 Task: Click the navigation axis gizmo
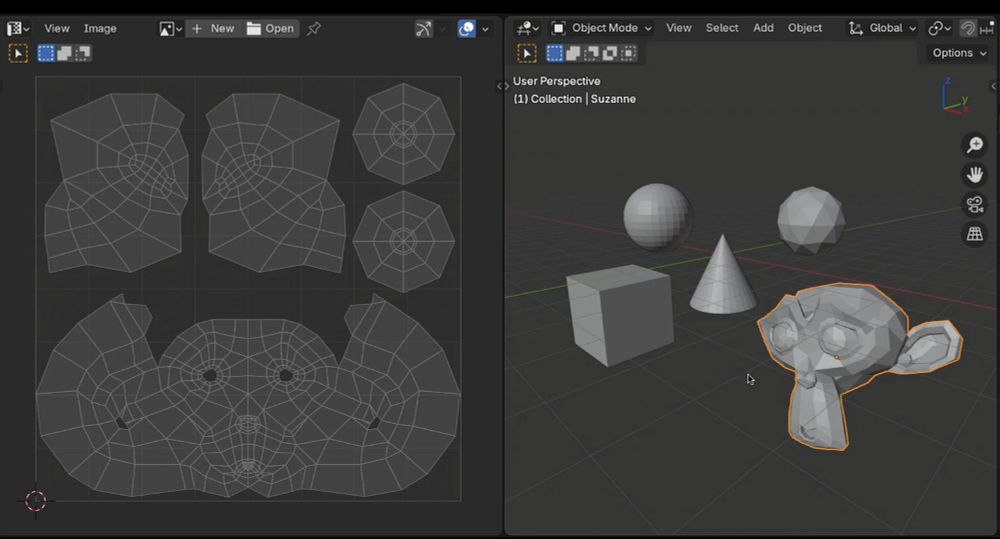(x=955, y=96)
